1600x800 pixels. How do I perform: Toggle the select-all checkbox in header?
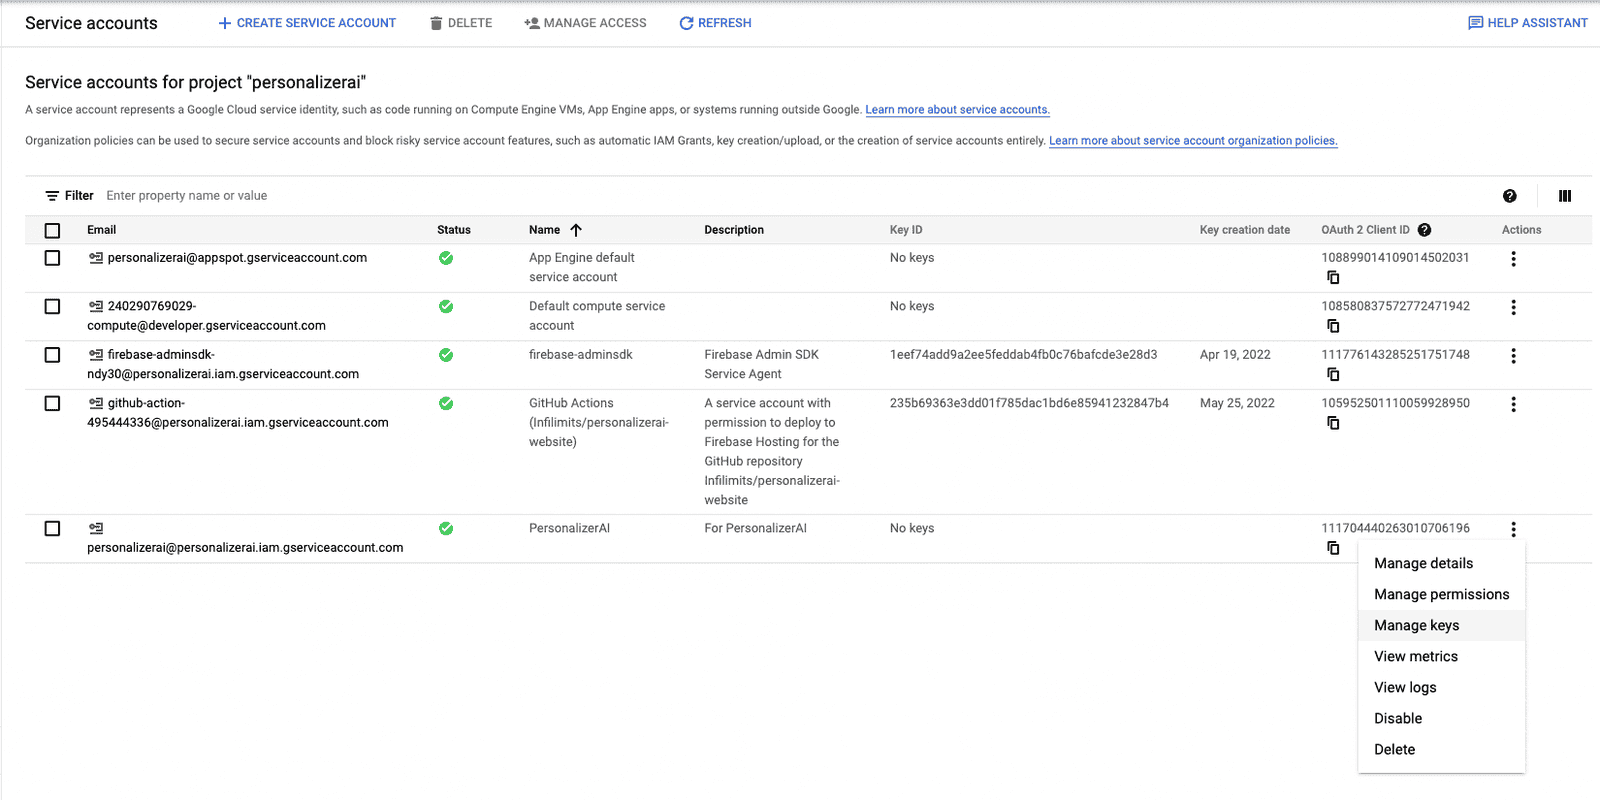(53, 231)
